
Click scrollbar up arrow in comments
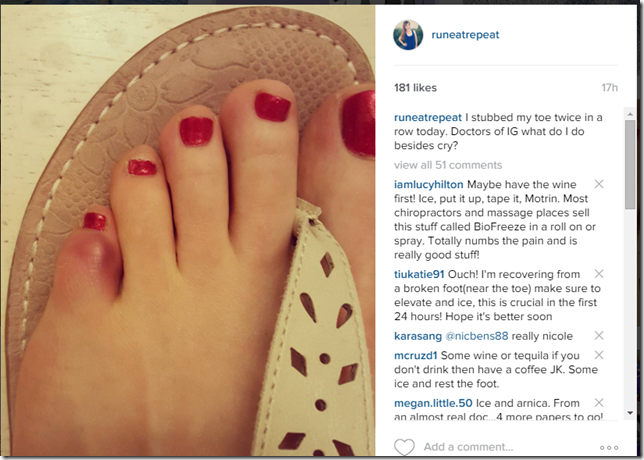tap(630, 113)
